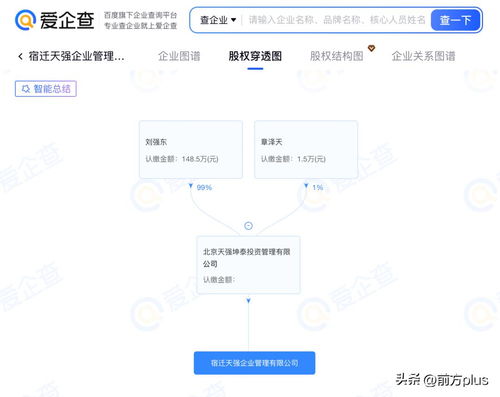Screen dimensions: 500x397
Task: Click the 1% shareholding label
Action: (x=318, y=187)
